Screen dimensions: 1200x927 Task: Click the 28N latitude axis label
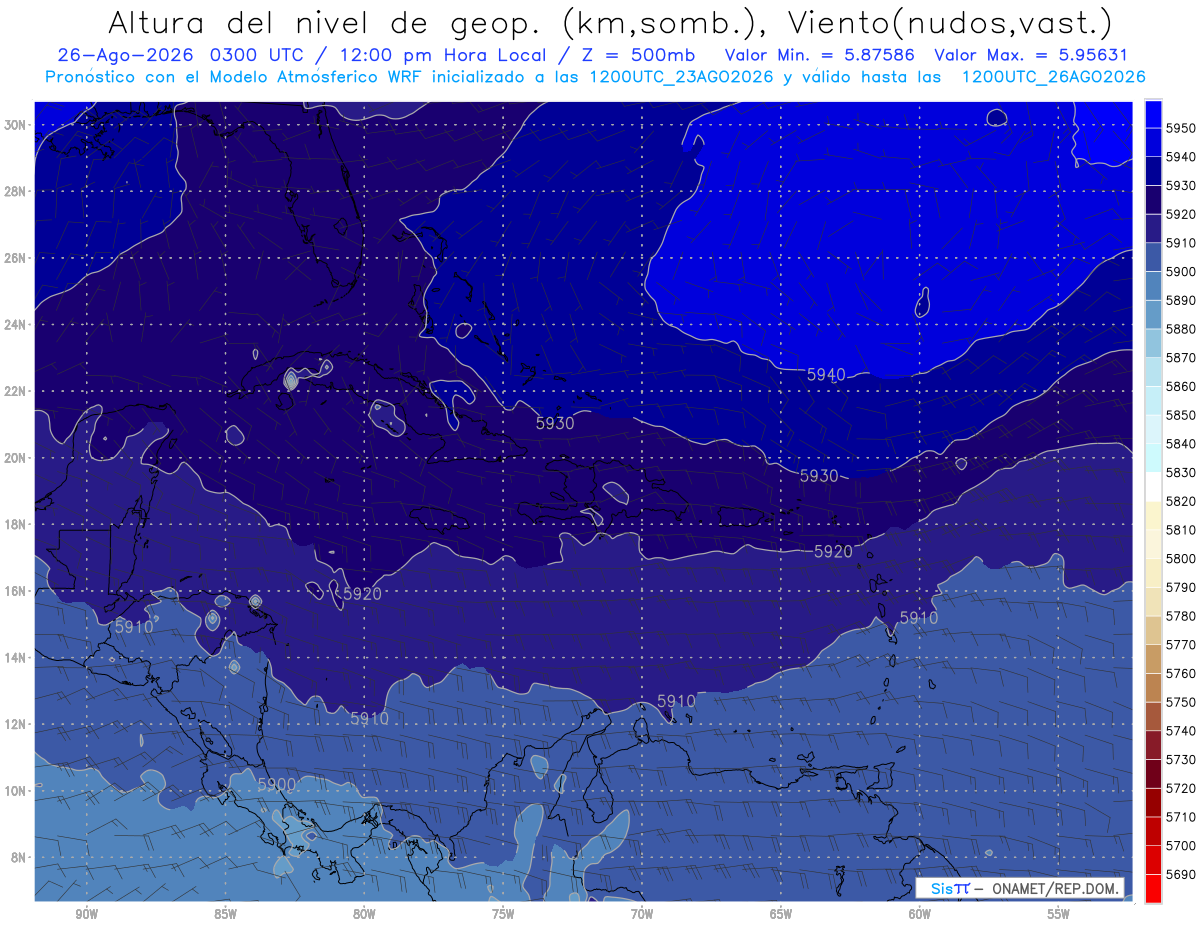[x=14, y=191]
